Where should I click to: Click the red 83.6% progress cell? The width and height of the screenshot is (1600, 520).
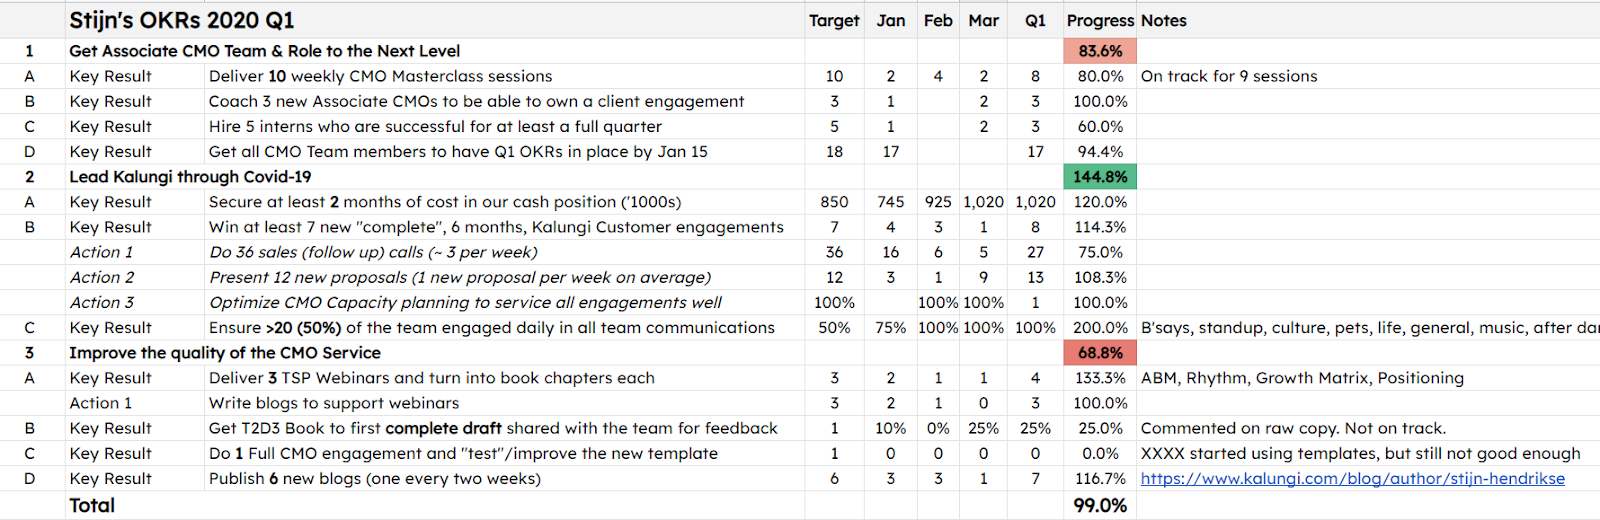[x=1100, y=51]
